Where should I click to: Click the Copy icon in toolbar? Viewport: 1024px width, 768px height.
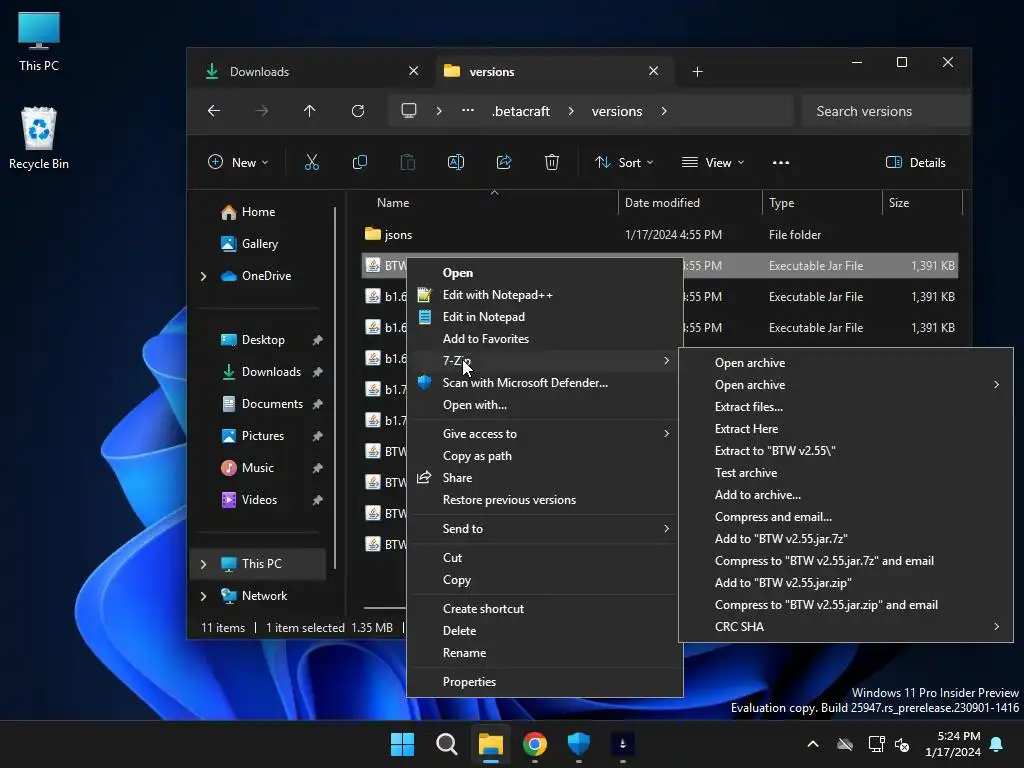tap(359, 163)
